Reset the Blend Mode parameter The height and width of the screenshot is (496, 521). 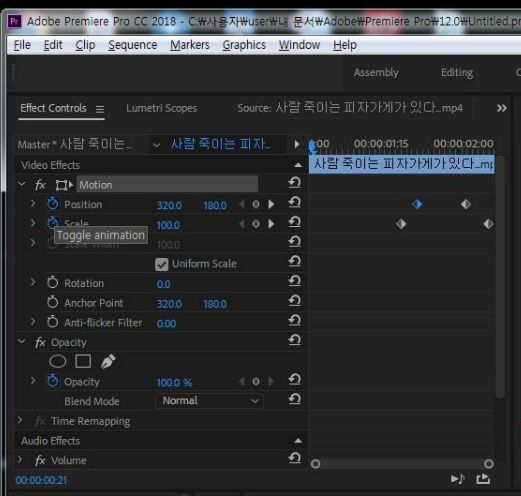click(x=295, y=399)
